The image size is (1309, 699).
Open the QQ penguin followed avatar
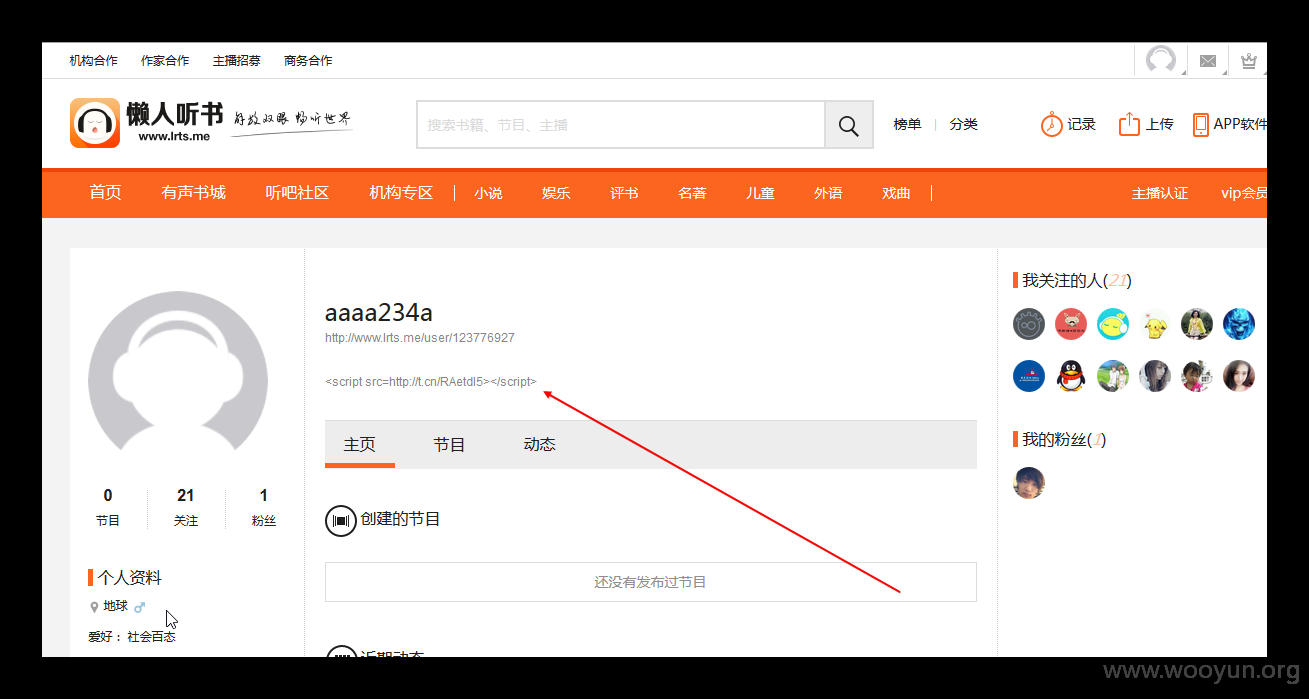click(x=1071, y=376)
